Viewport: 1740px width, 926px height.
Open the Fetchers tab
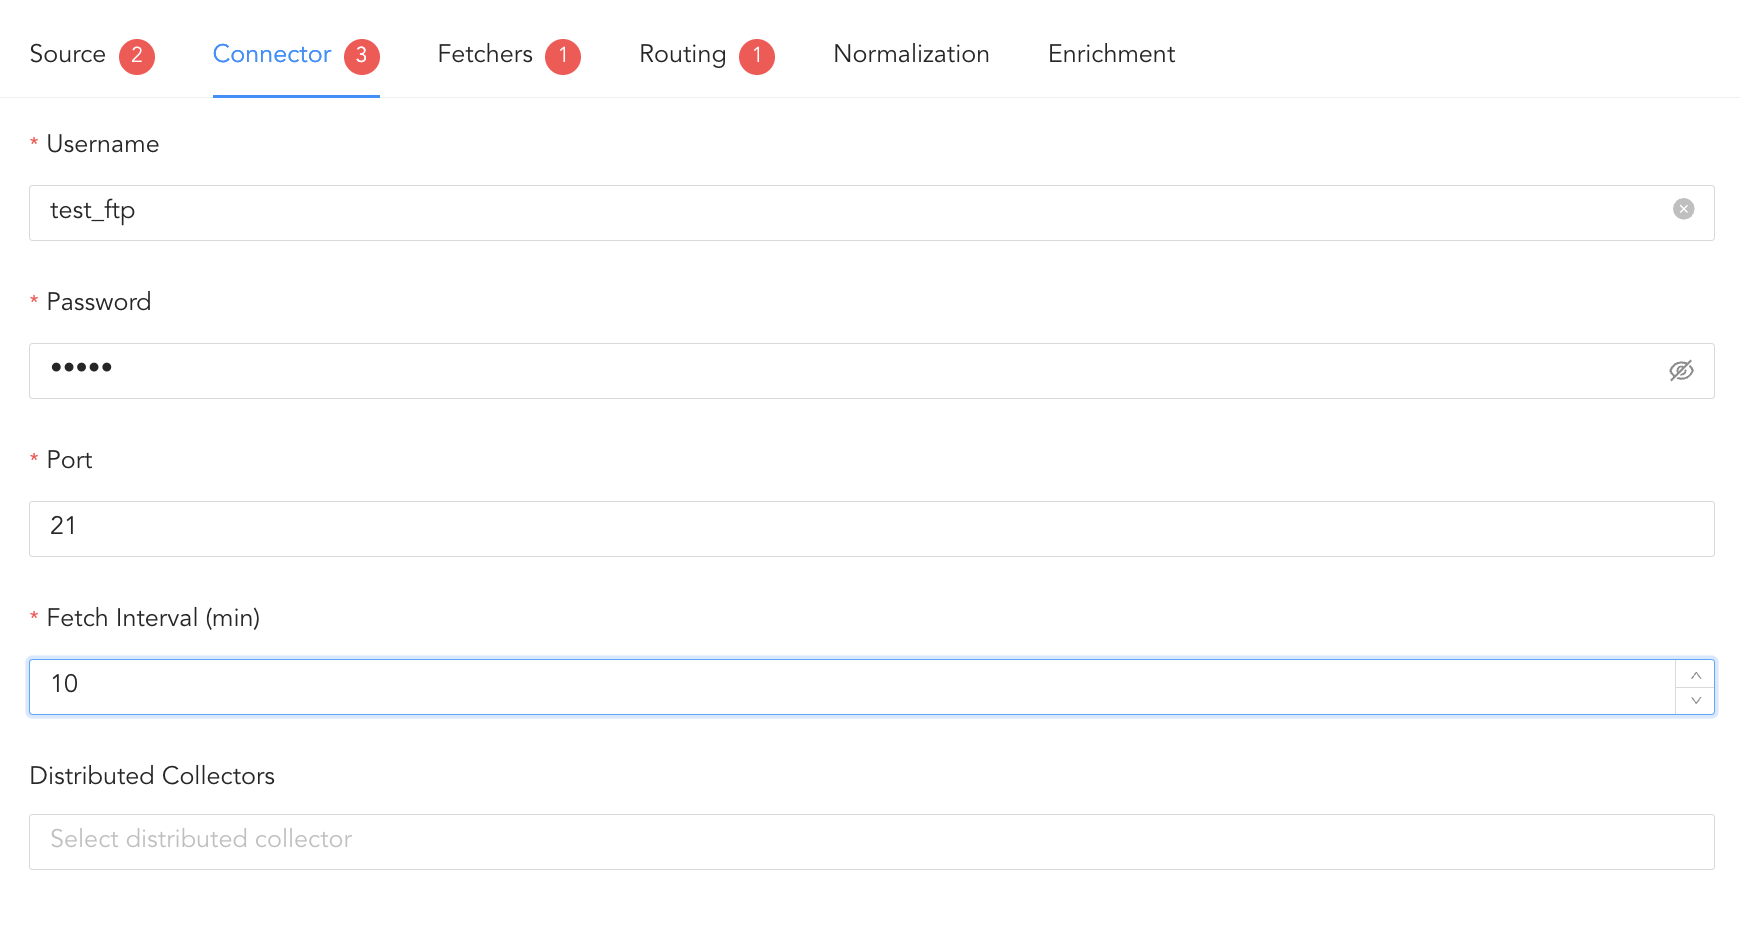(485, 55)
